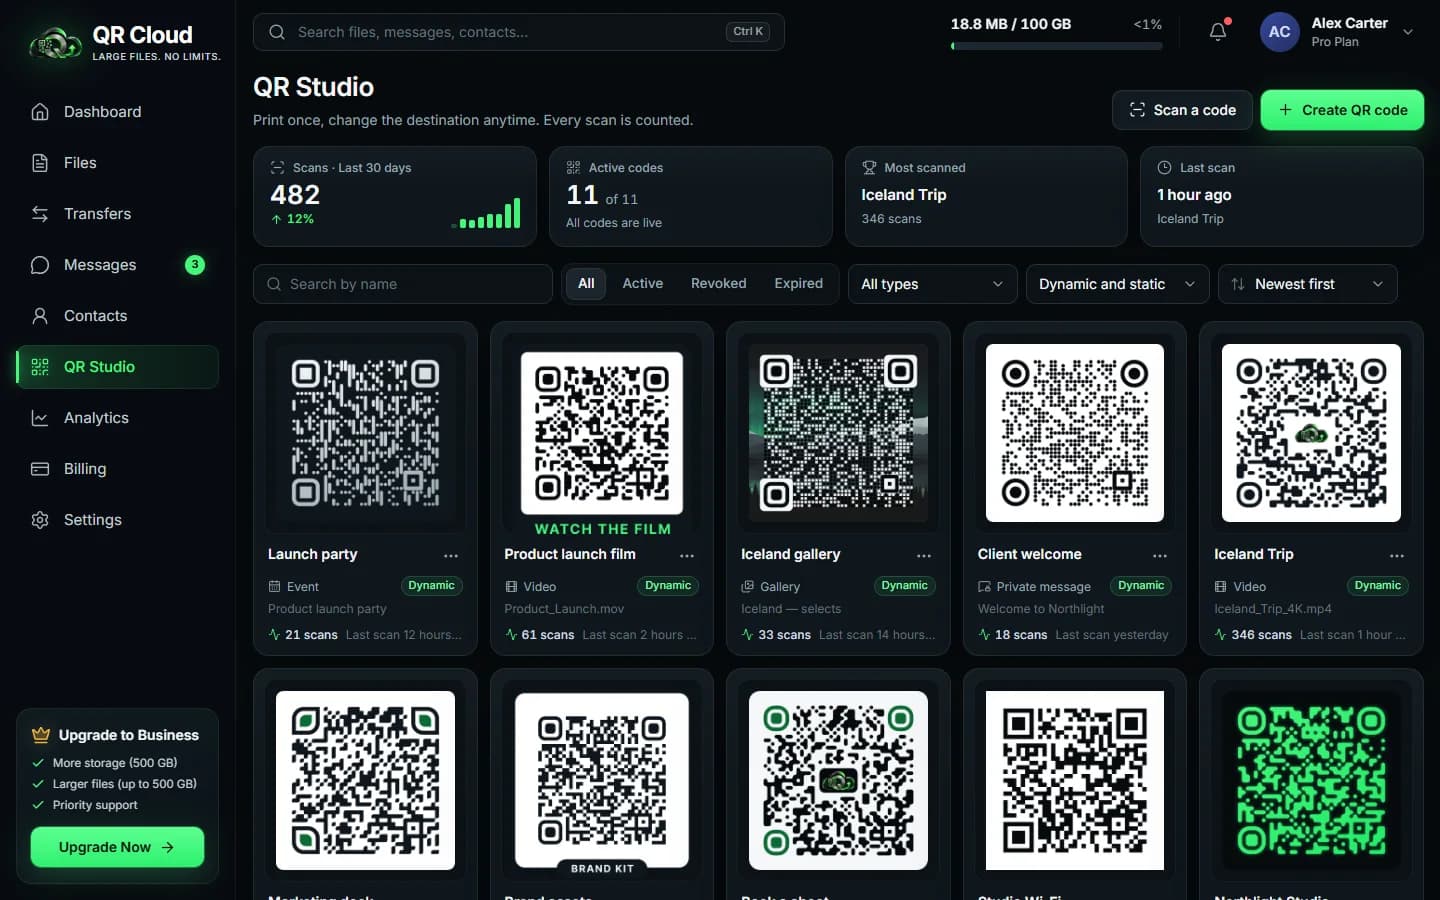Filter codes by Expired status
The image size is (1440, 900).
(x=799, y=284)
